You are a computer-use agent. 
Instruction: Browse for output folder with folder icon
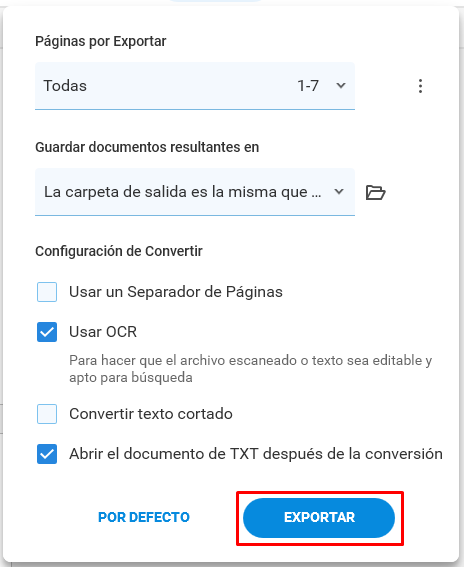(x=375, y=192)
